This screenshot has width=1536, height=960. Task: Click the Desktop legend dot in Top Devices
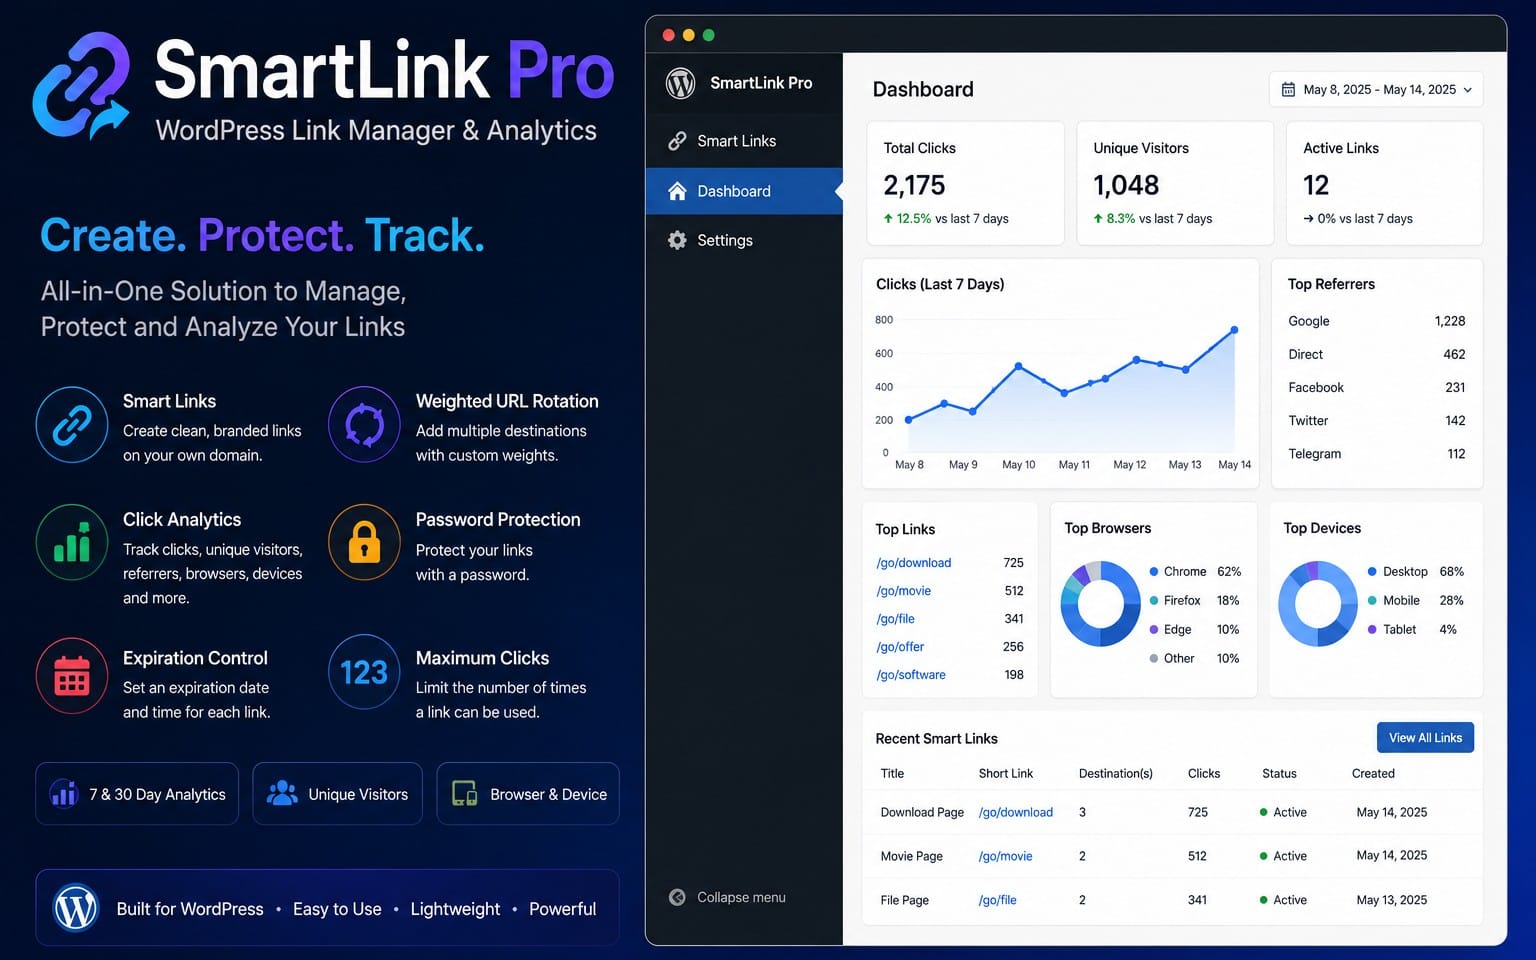click(x=1372, y=571)
